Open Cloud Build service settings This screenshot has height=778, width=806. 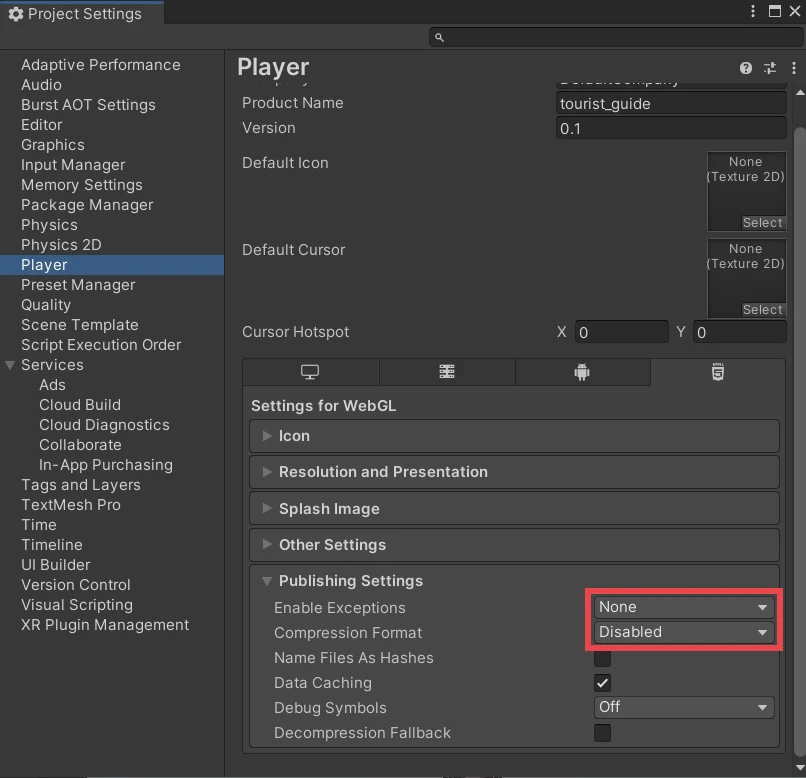pyautogui.click(x=80, y=405)
